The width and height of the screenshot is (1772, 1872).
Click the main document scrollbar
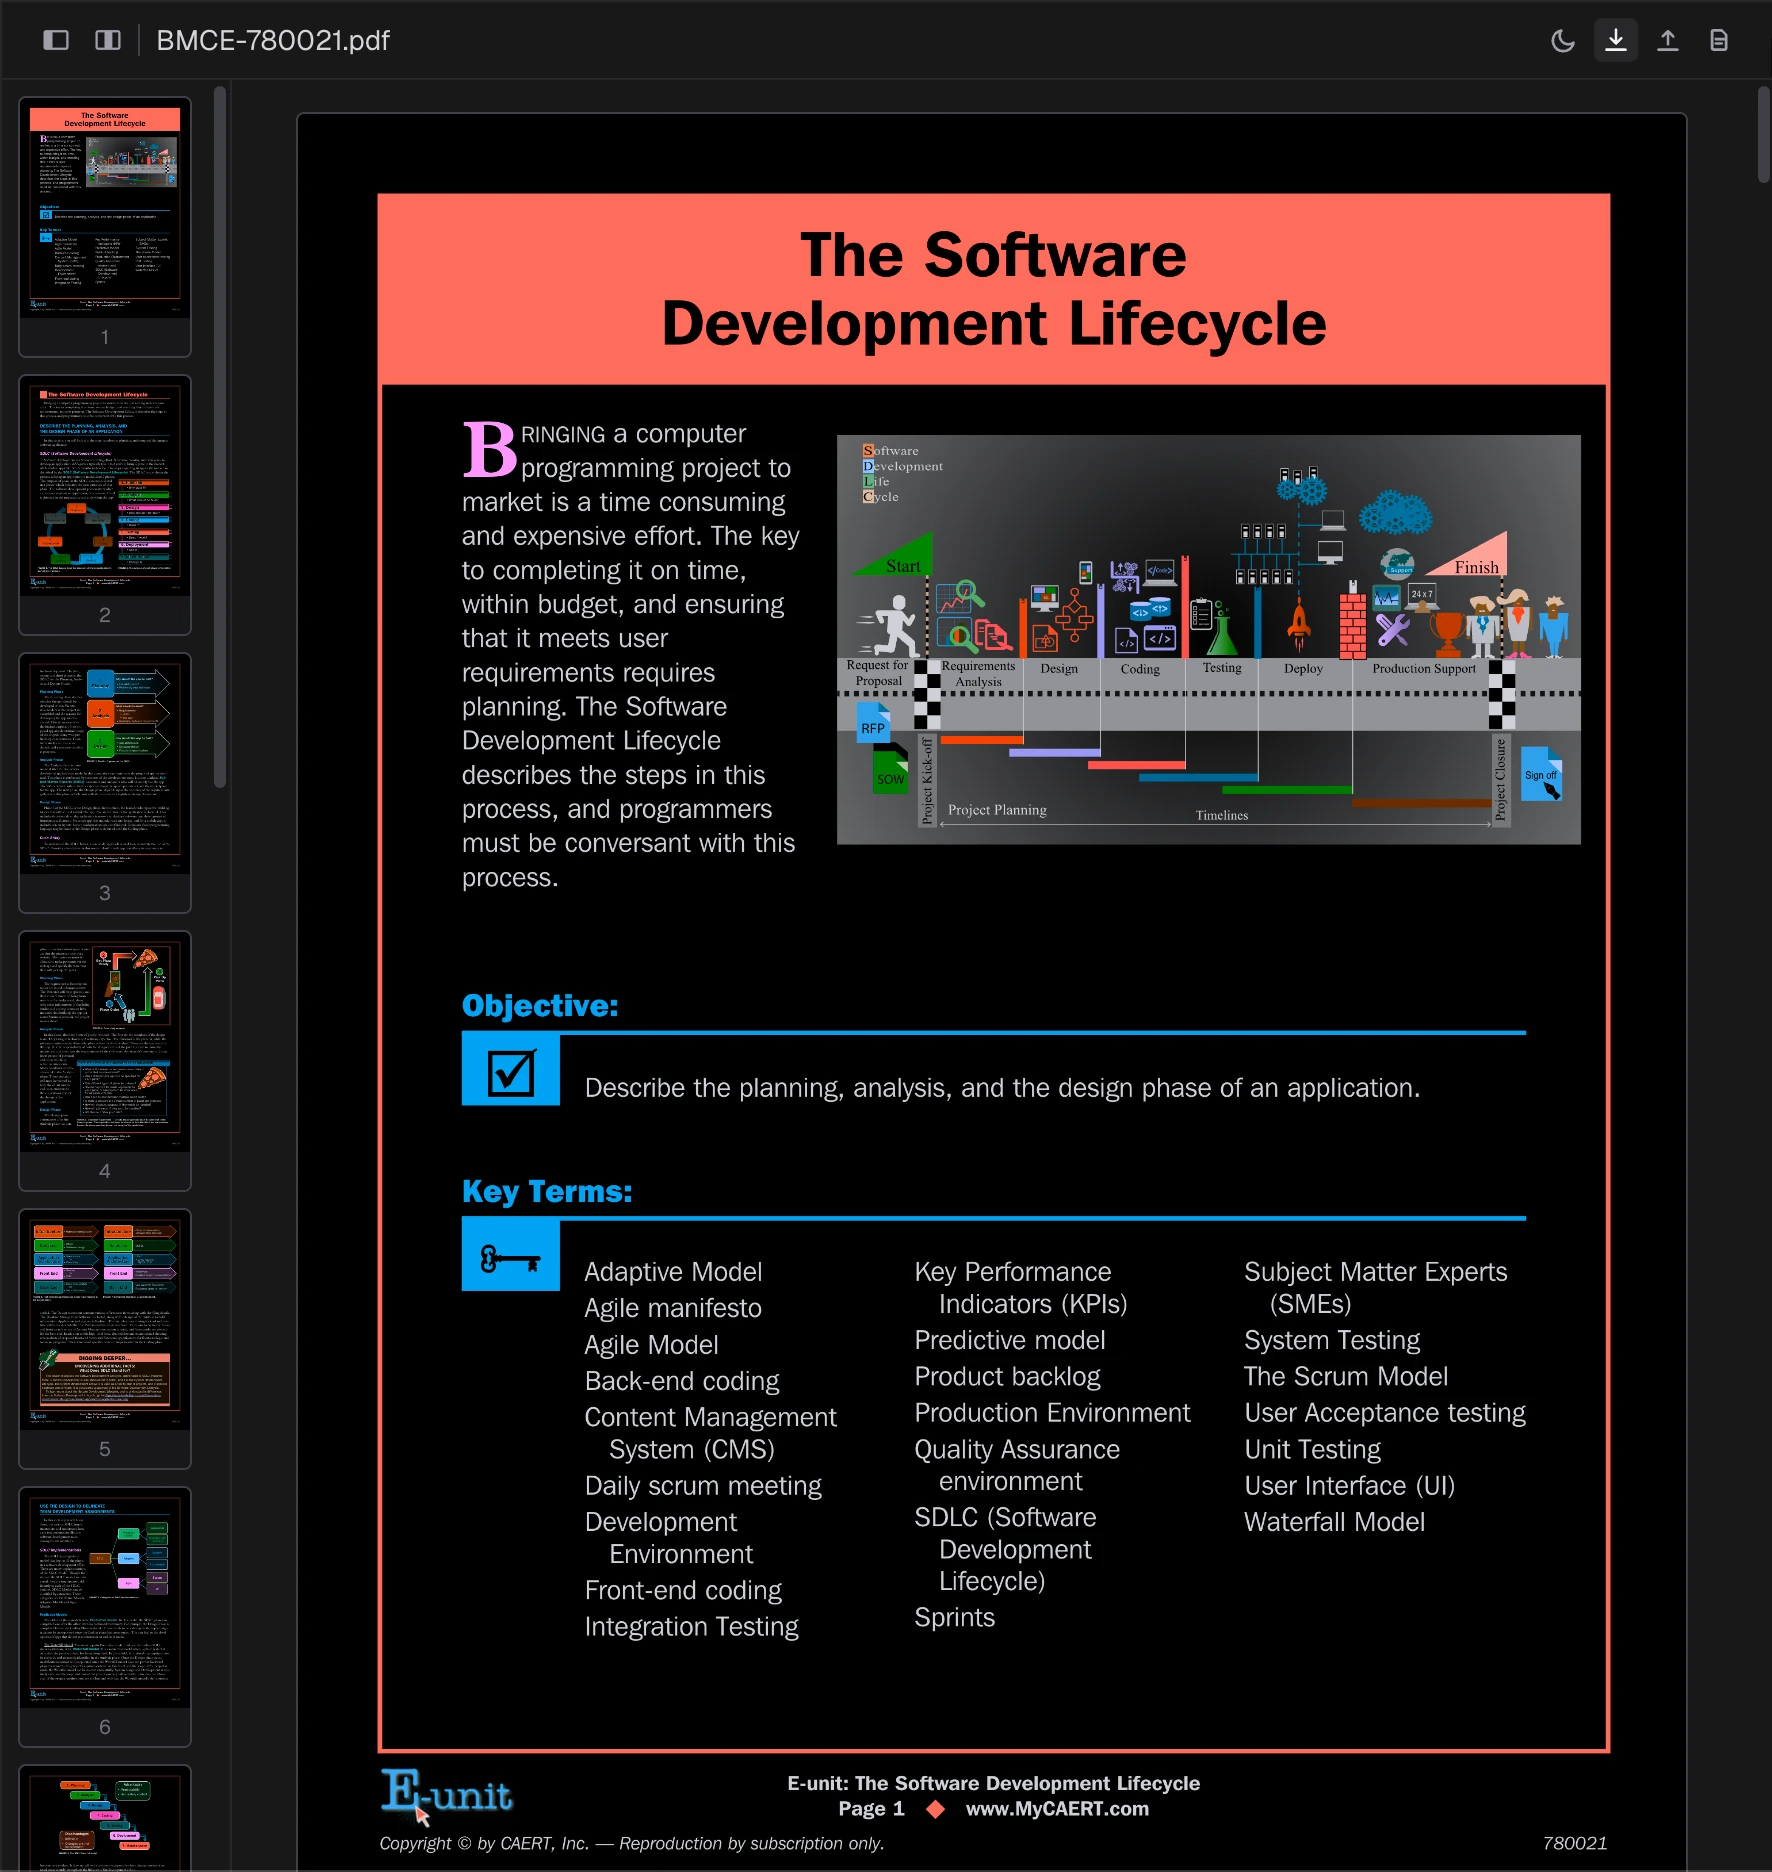pos(1764,135)
